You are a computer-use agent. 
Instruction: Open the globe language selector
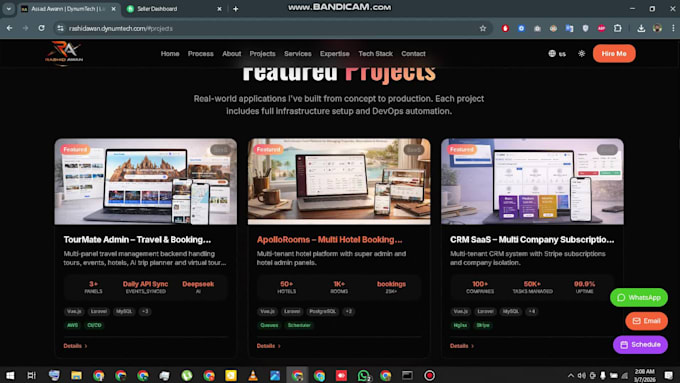557,54
